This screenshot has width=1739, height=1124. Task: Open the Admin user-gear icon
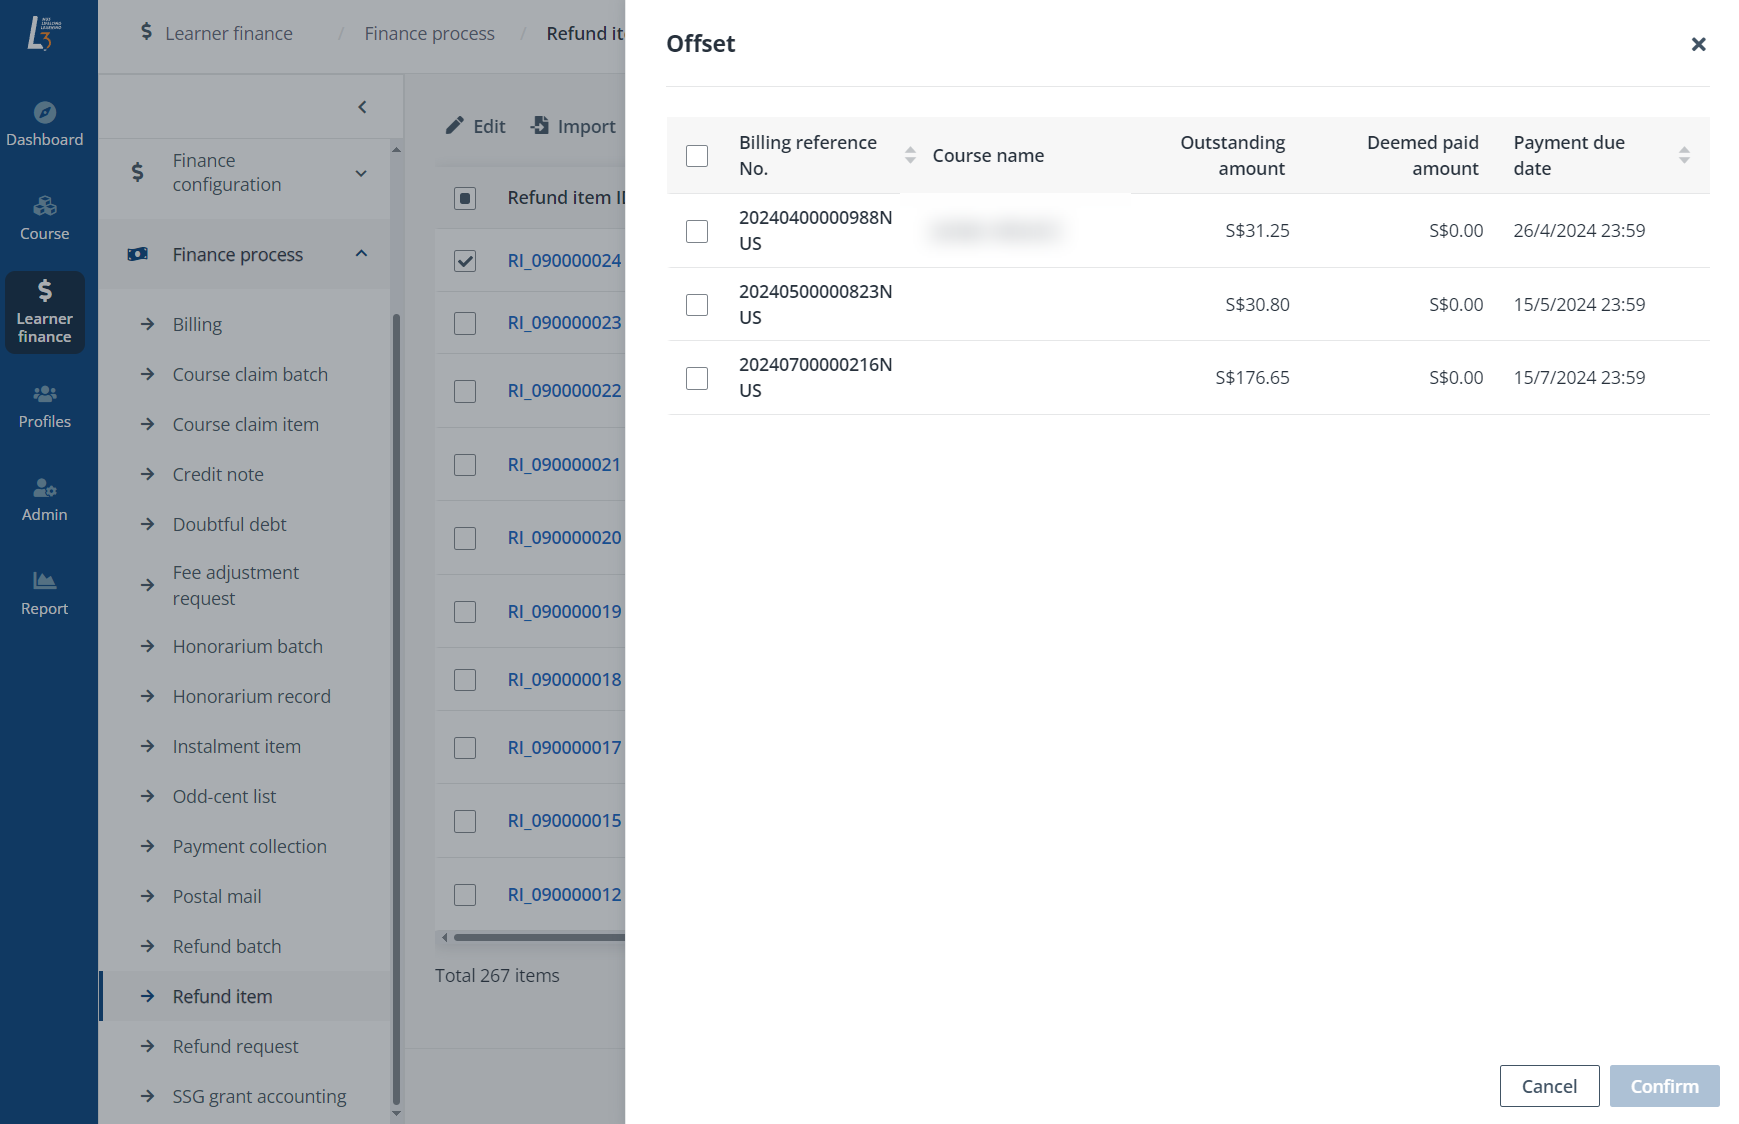(45, 488)
